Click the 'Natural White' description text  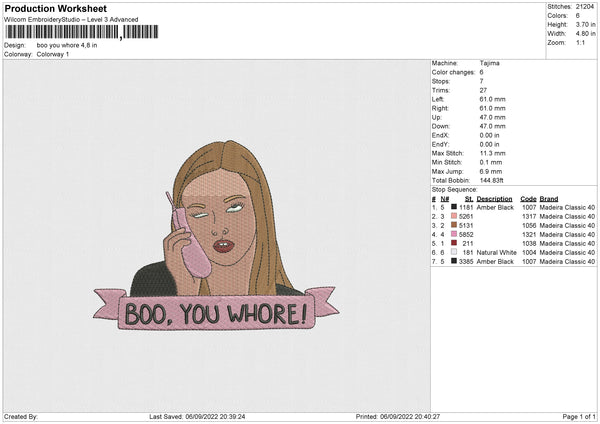[x=497, y=253]
